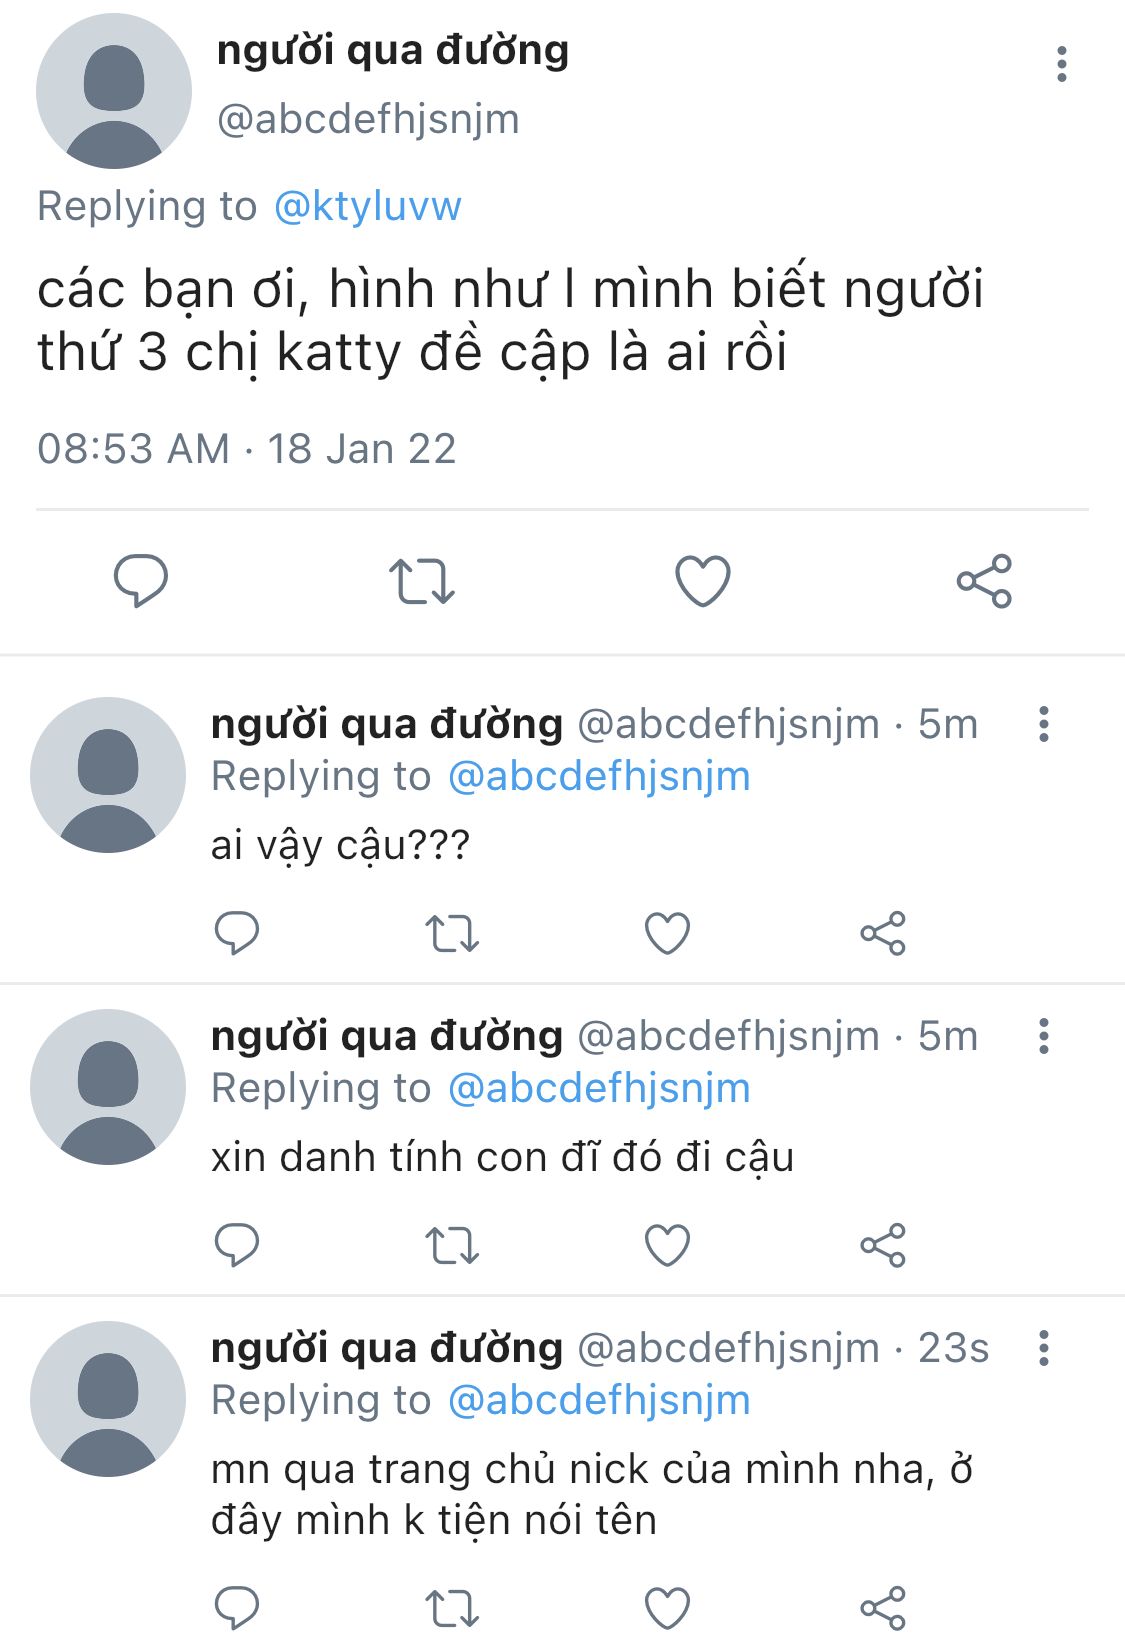
Task: Open the @ktyluvw profile link
Action: pos(367,206)
